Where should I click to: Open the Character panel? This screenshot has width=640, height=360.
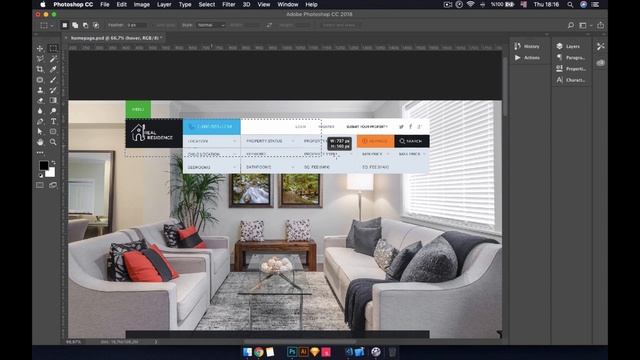click(x=571, y=80)
